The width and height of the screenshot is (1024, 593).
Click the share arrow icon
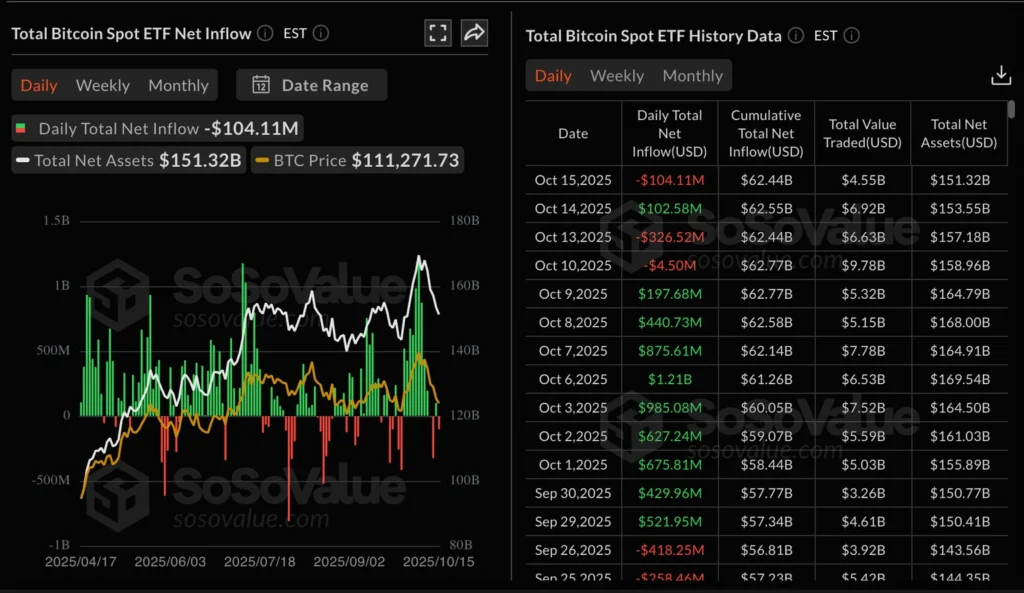tap(474, 33)
